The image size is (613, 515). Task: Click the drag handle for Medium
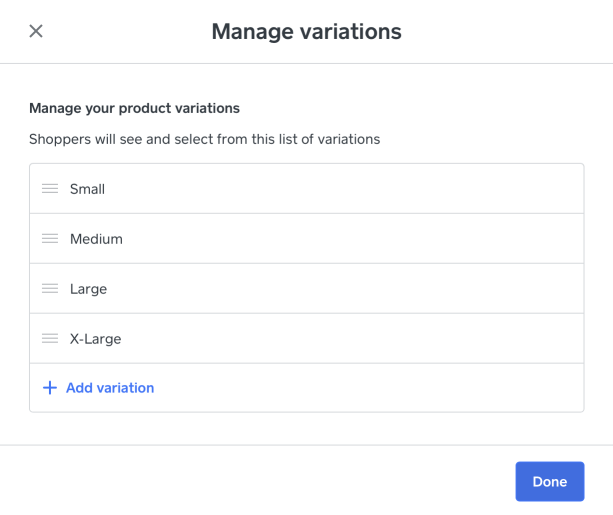pyautogui.click(x=50, y=239)
